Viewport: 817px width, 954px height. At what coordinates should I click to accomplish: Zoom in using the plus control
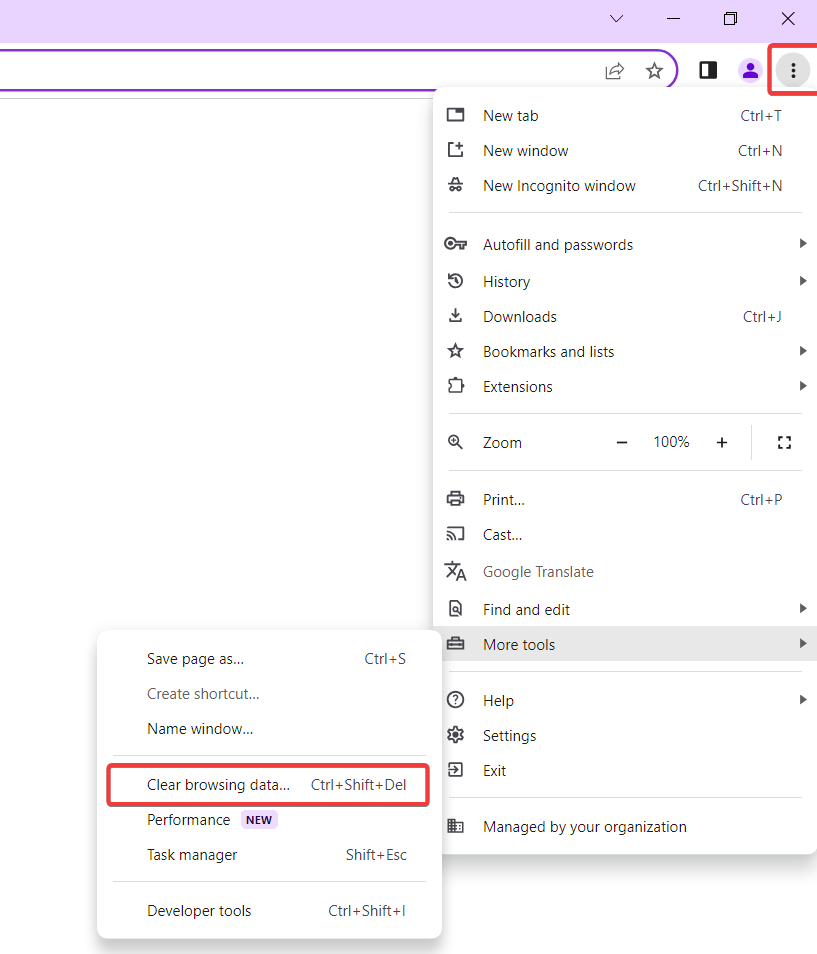click(721, 441)
